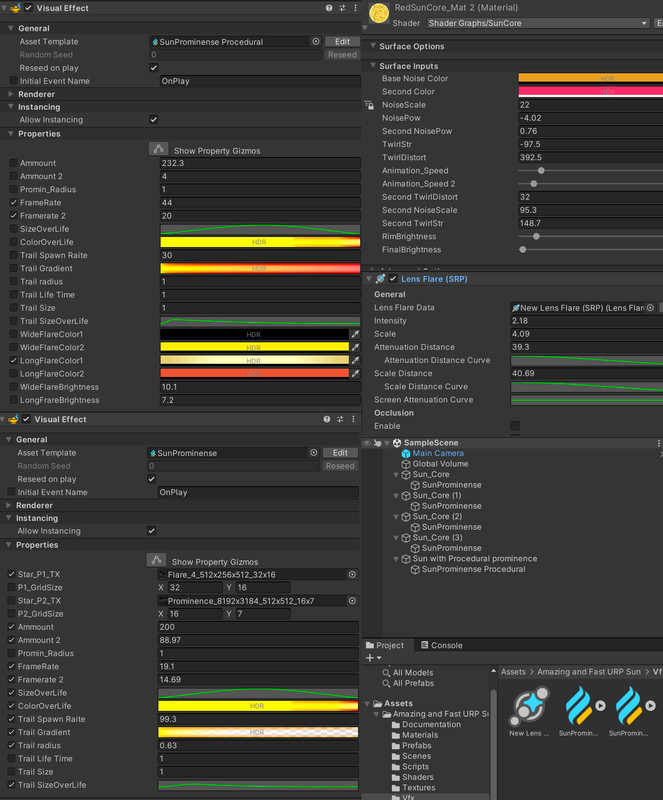Open object picker for SunProminense asset template
Image resolution: width=663 pixels, height=800 pixels.
click(313, 453)
